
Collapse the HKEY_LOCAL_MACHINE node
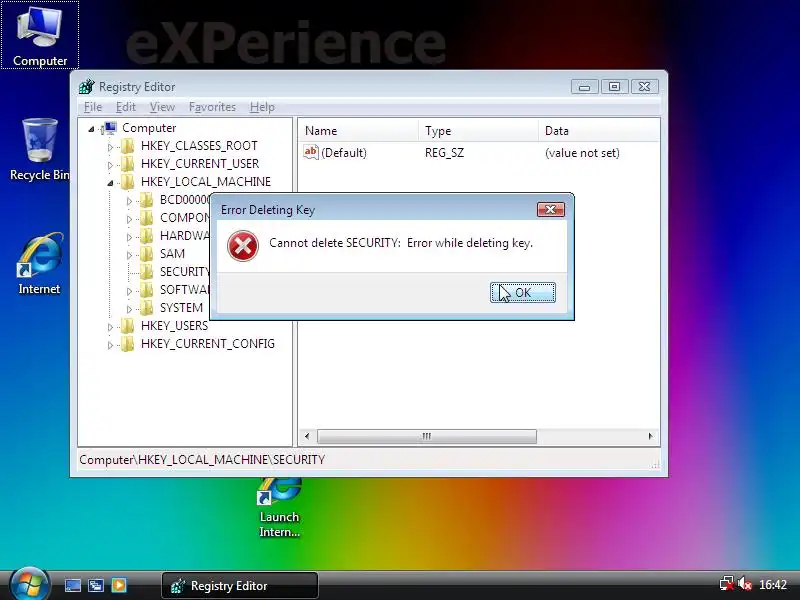point(110,183)
